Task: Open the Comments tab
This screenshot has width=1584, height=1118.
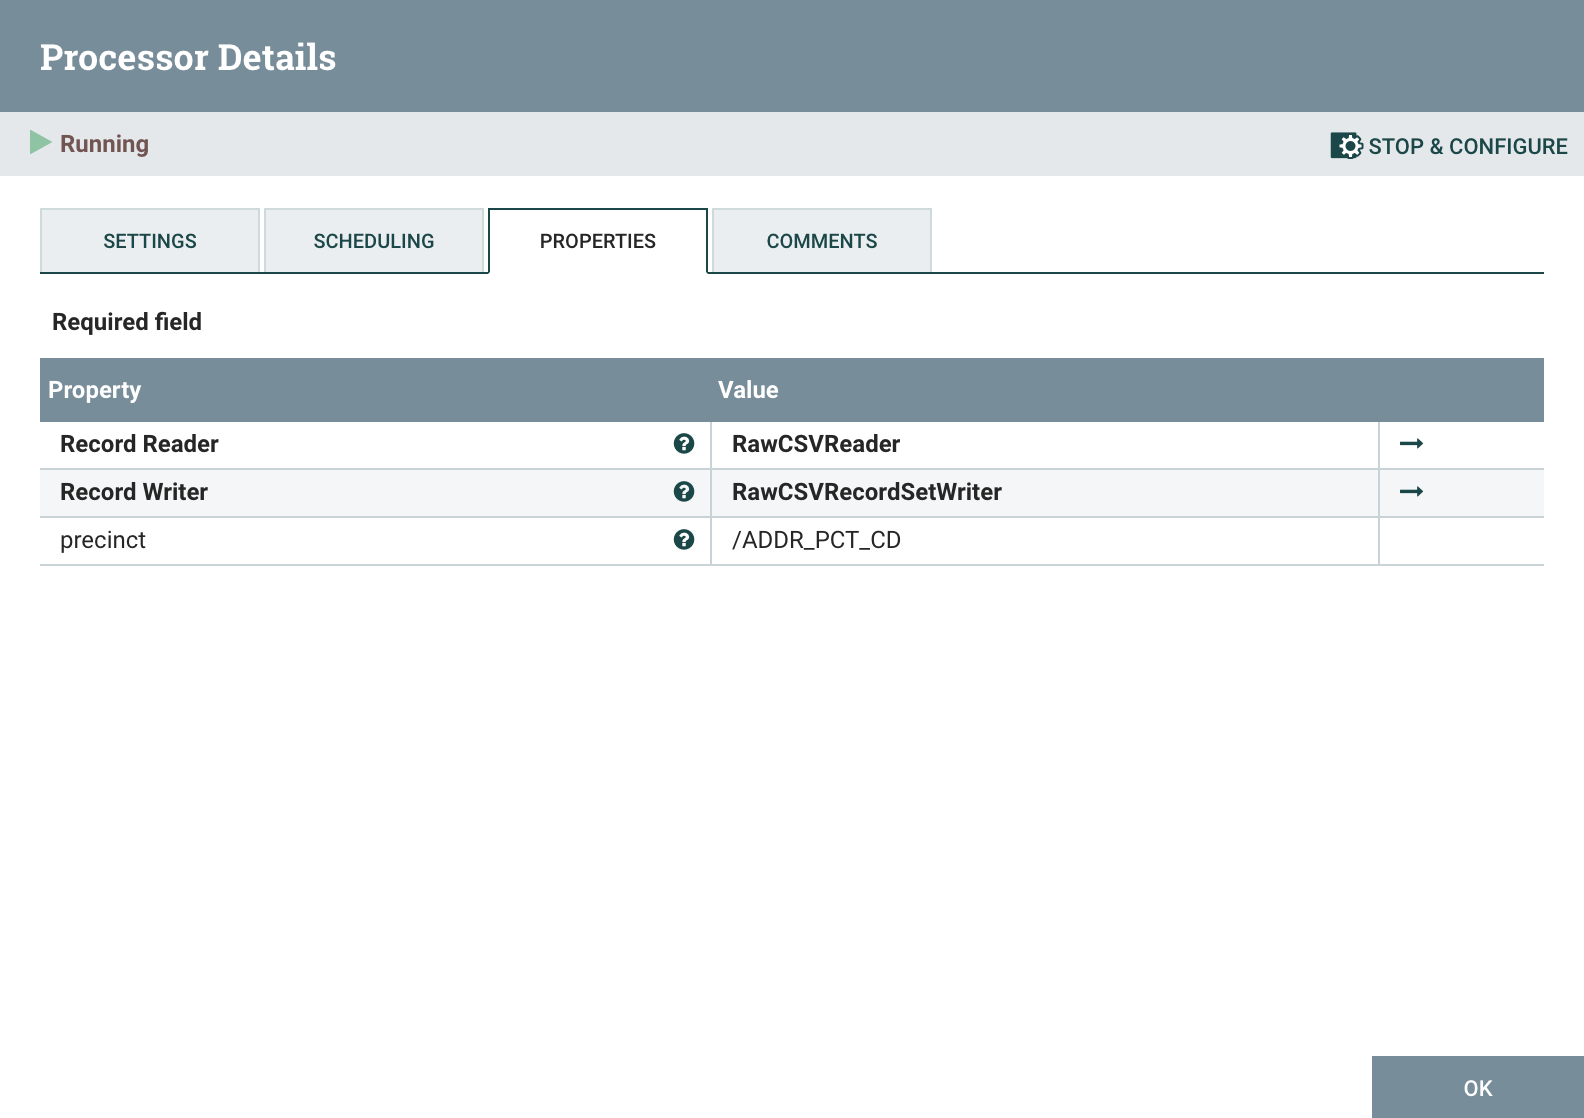Action: 822,241
